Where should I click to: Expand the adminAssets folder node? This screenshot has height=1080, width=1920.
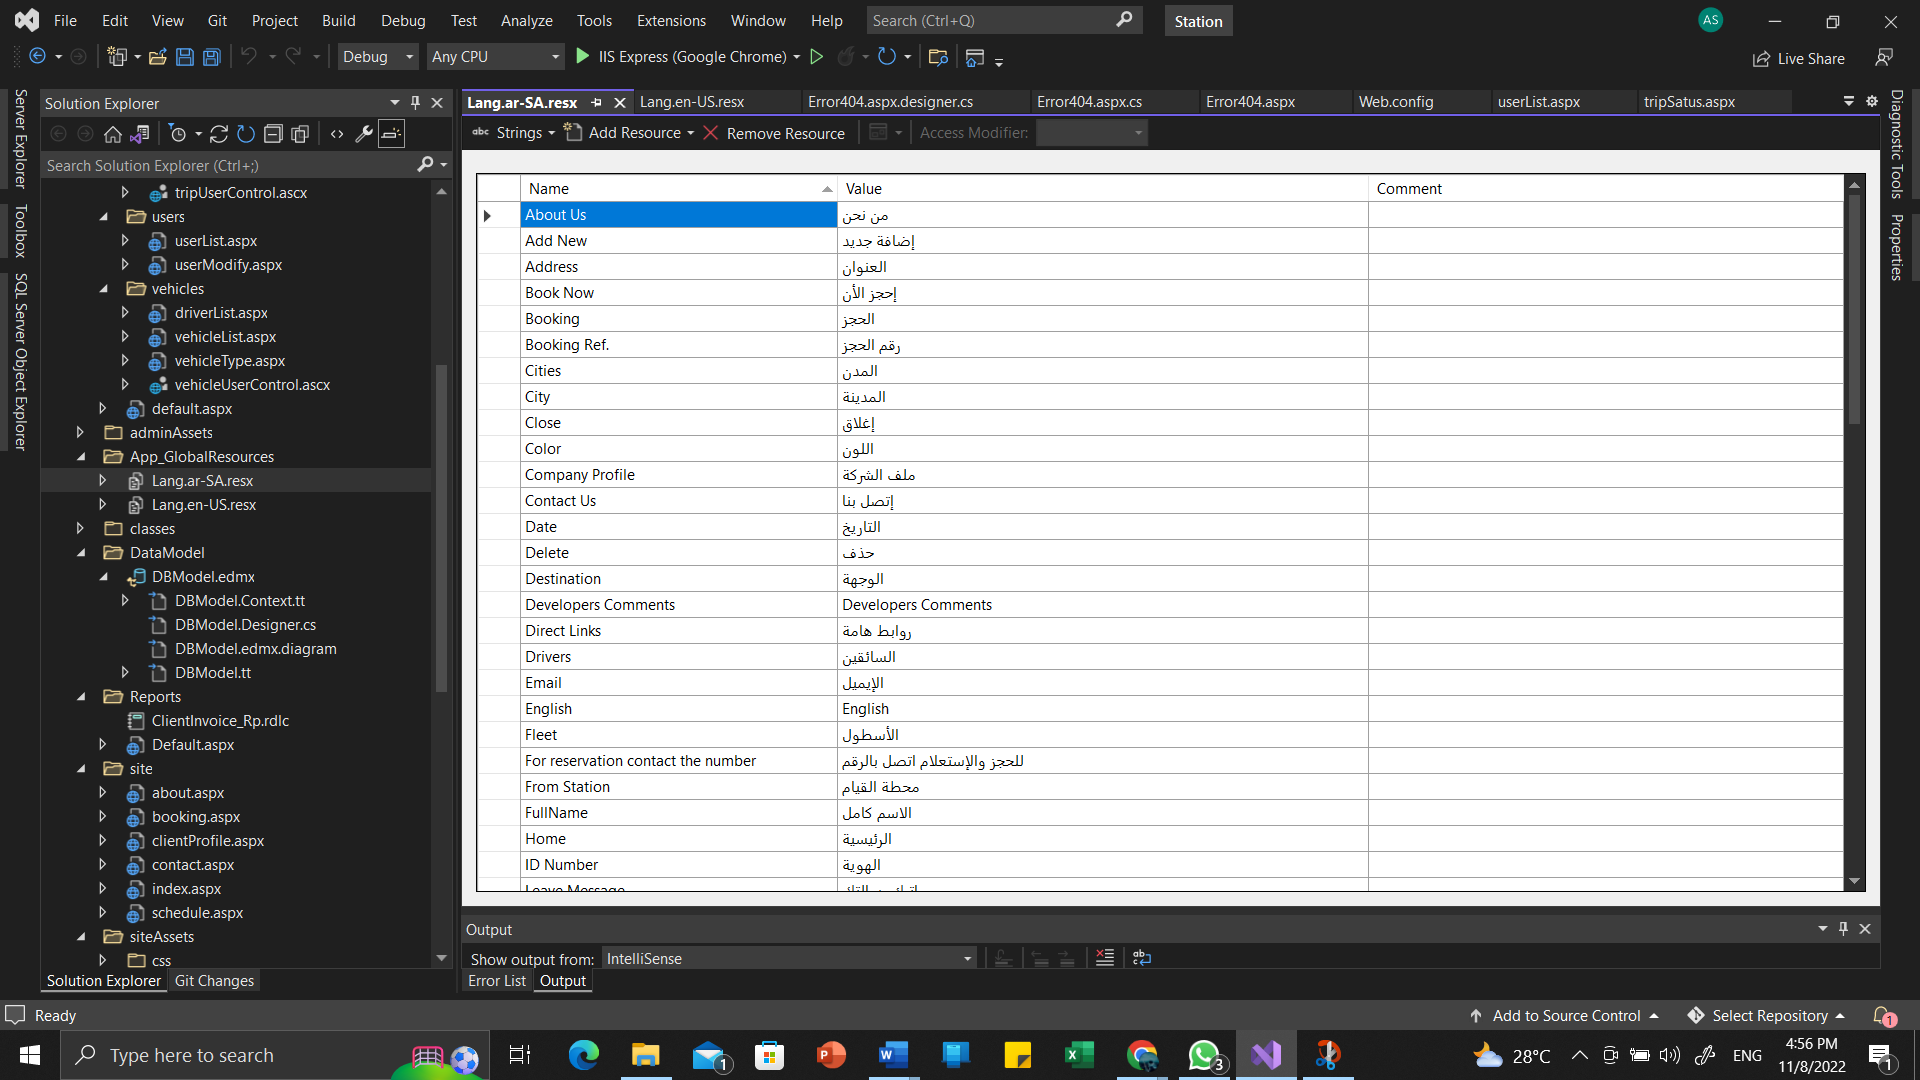81,433
